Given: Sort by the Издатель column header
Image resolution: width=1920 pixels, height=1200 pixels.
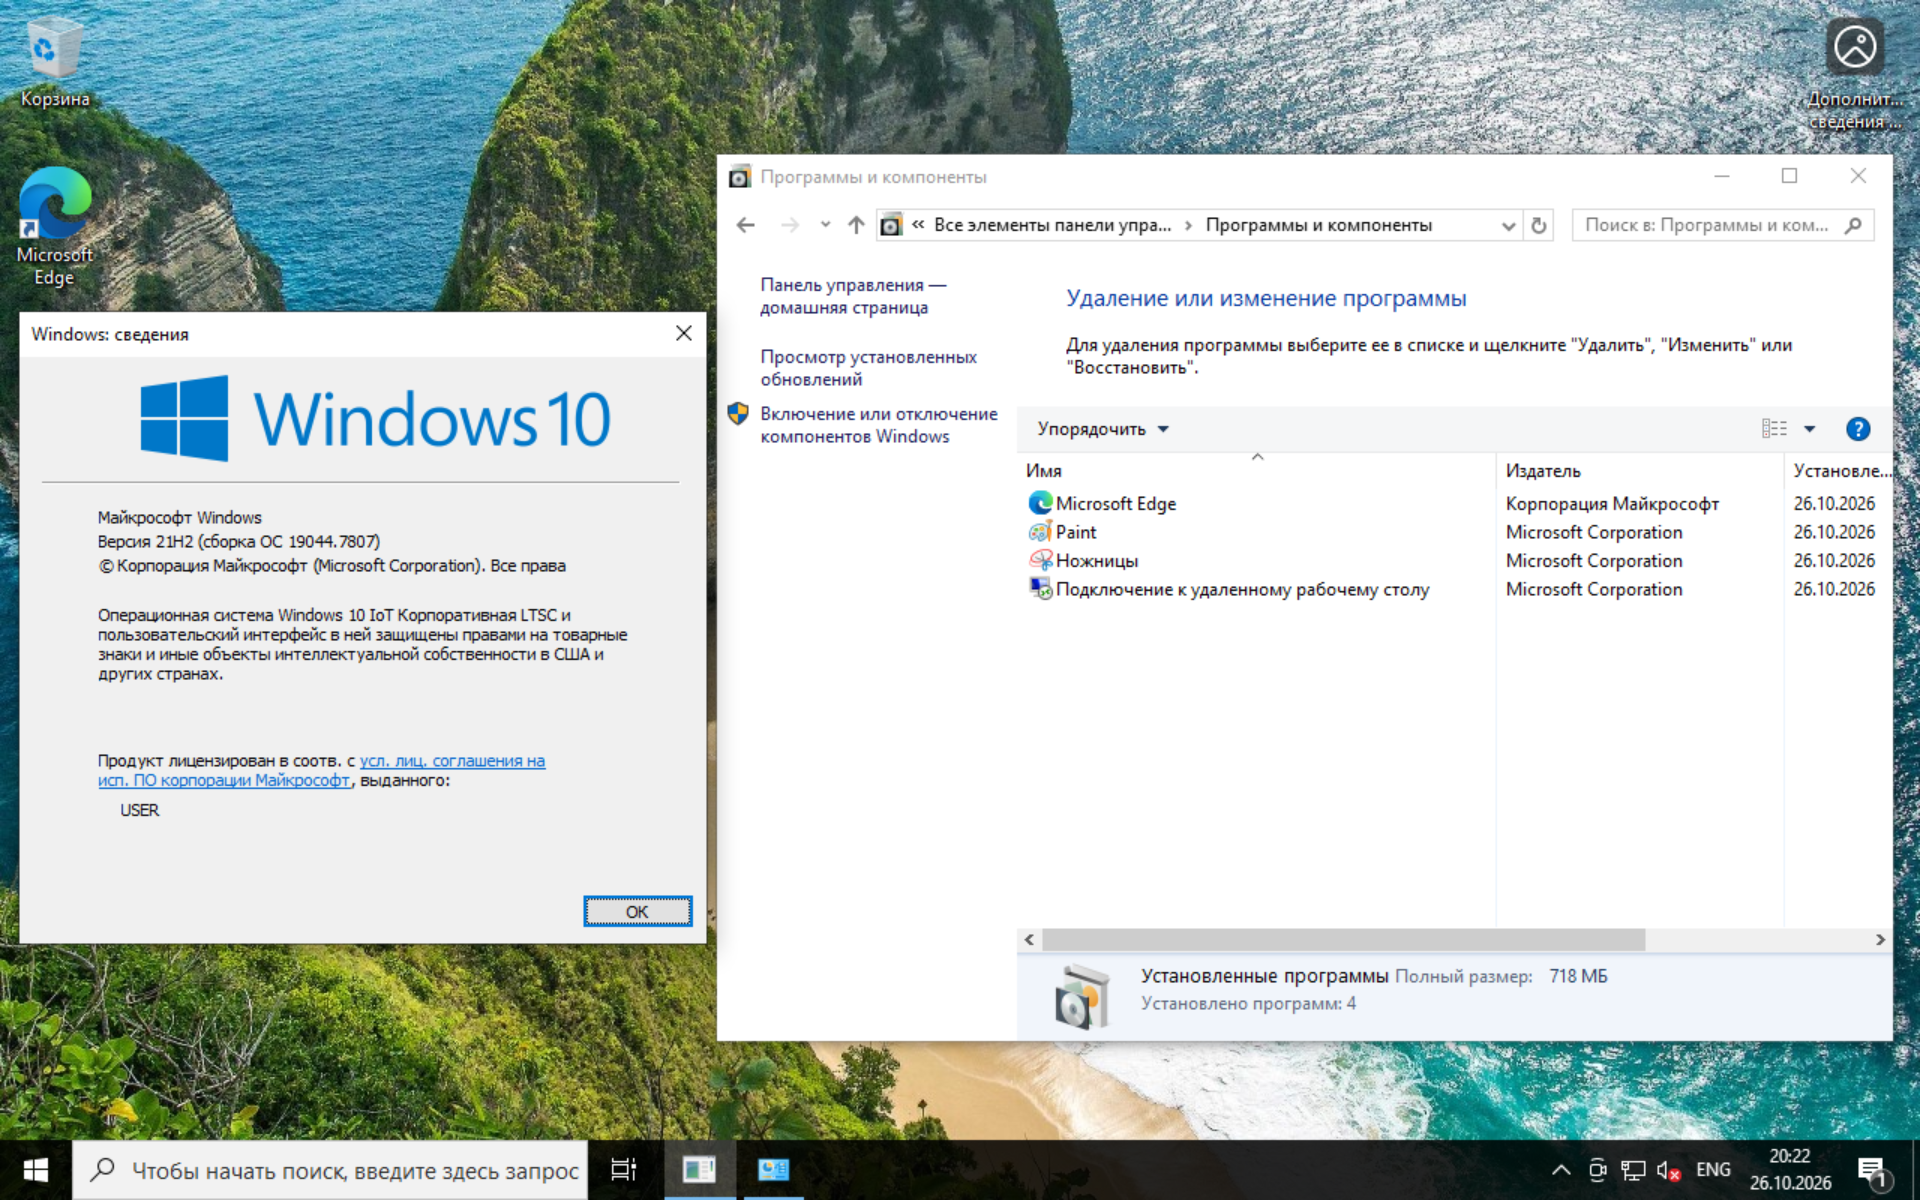Looking at the screenshot, I should click(1640, 470).
